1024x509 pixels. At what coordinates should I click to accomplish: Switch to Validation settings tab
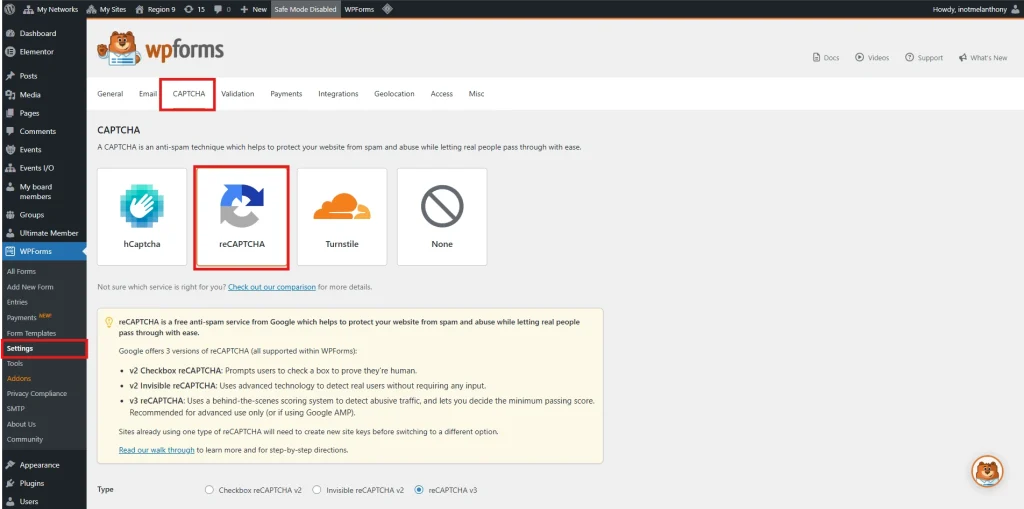238,94
